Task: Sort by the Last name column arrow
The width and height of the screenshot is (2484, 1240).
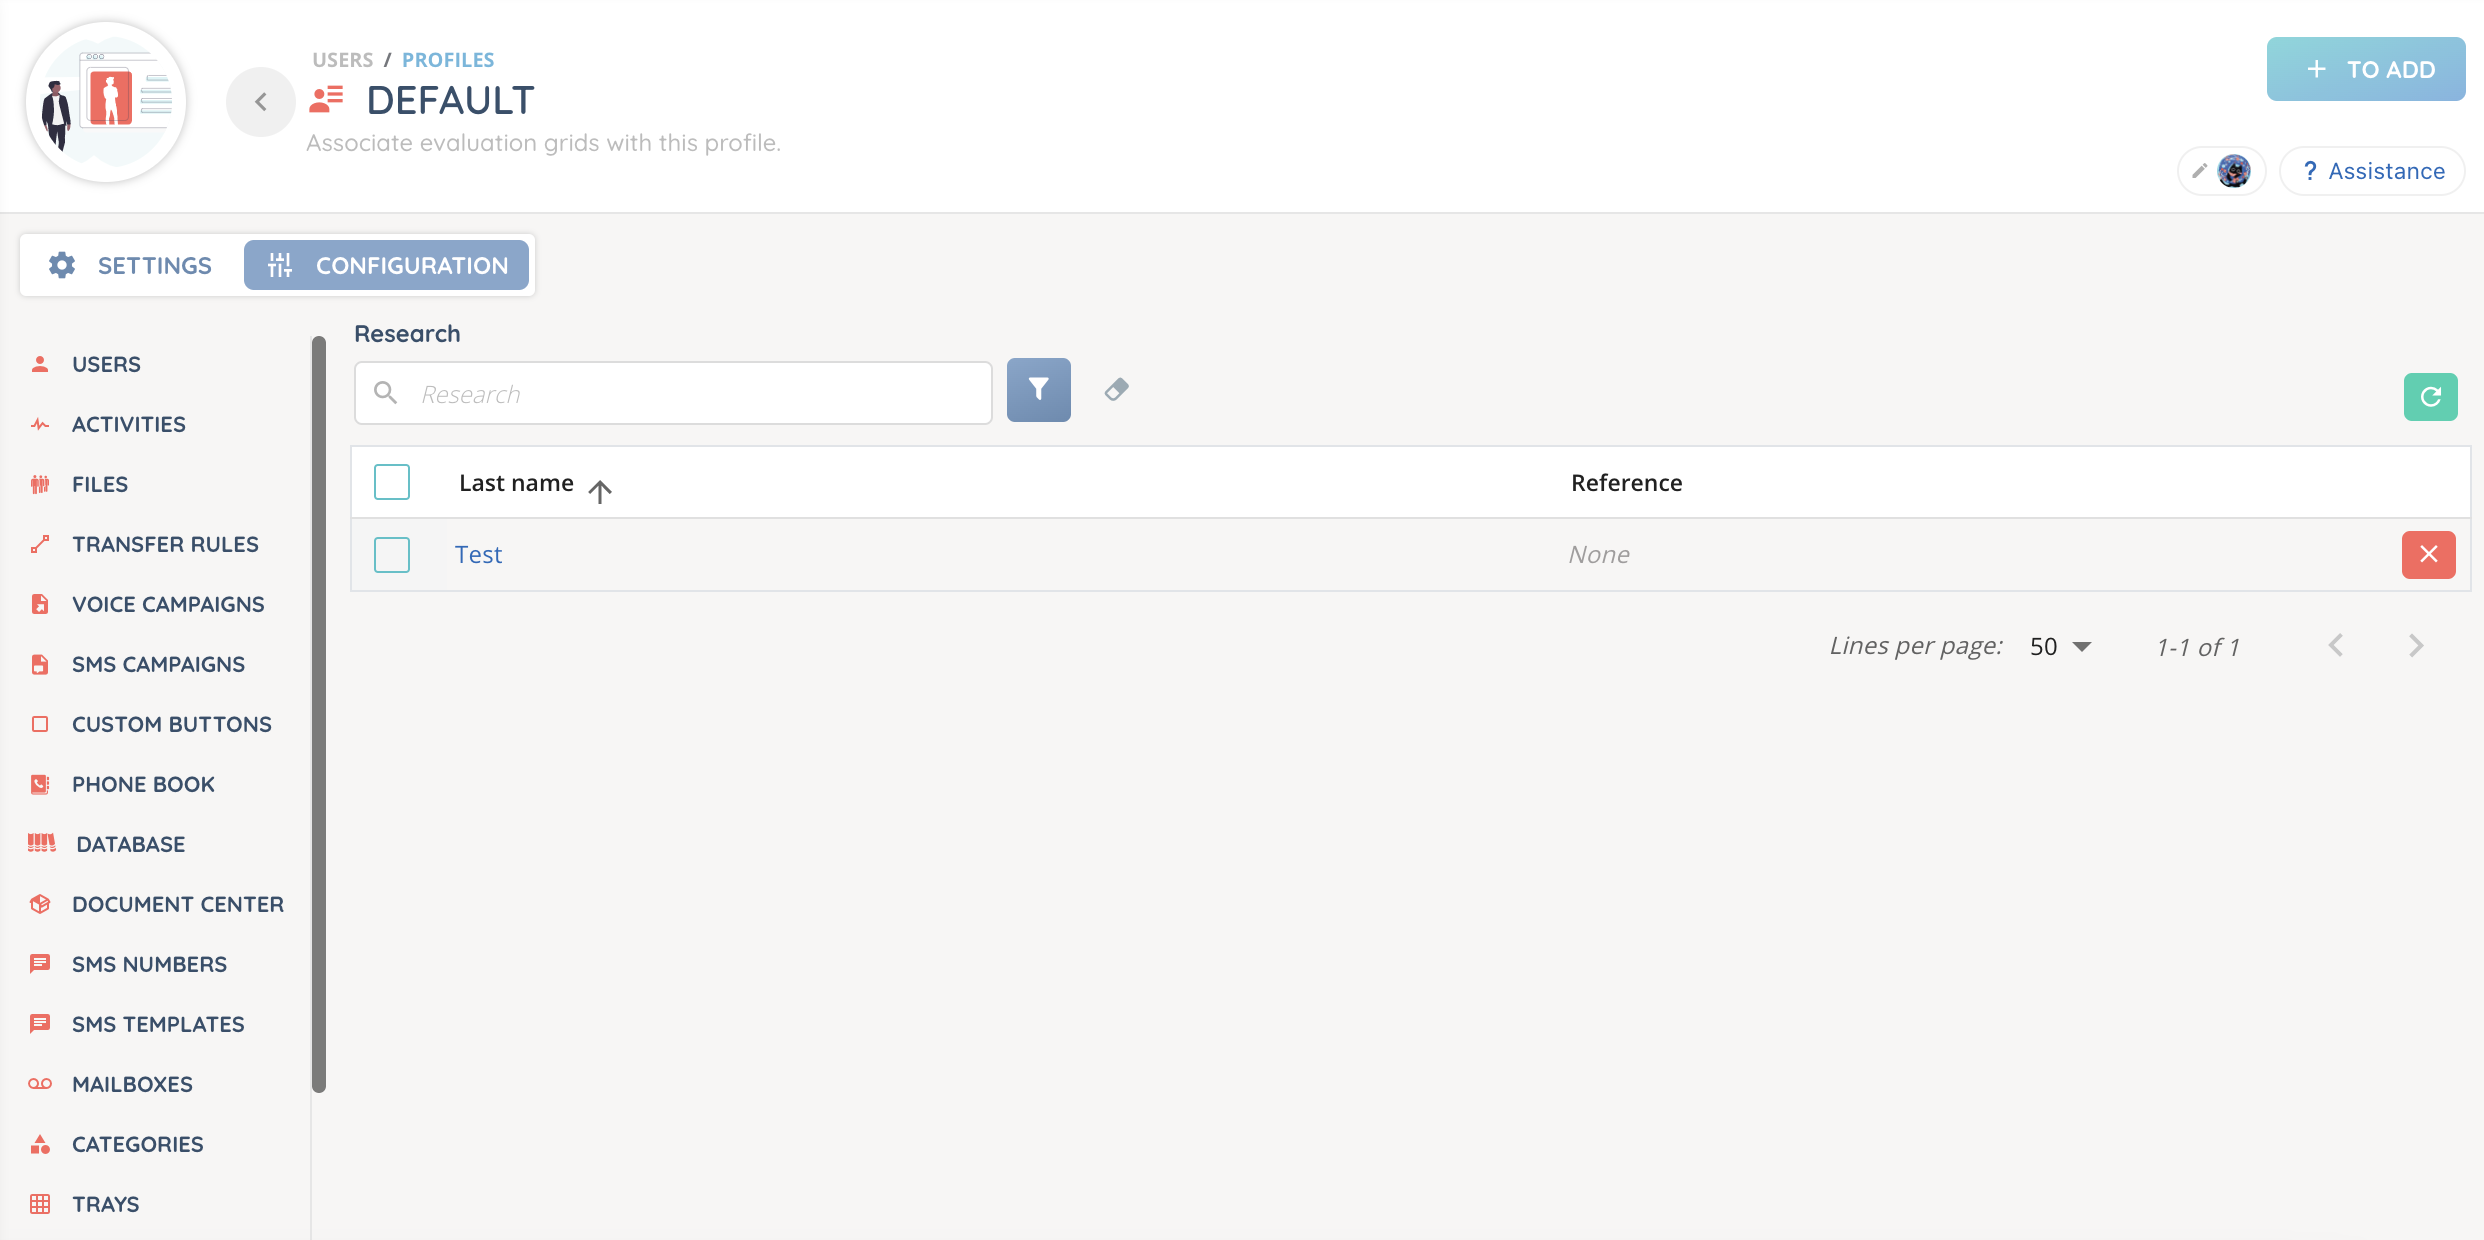Action: [x=600, y=491]
